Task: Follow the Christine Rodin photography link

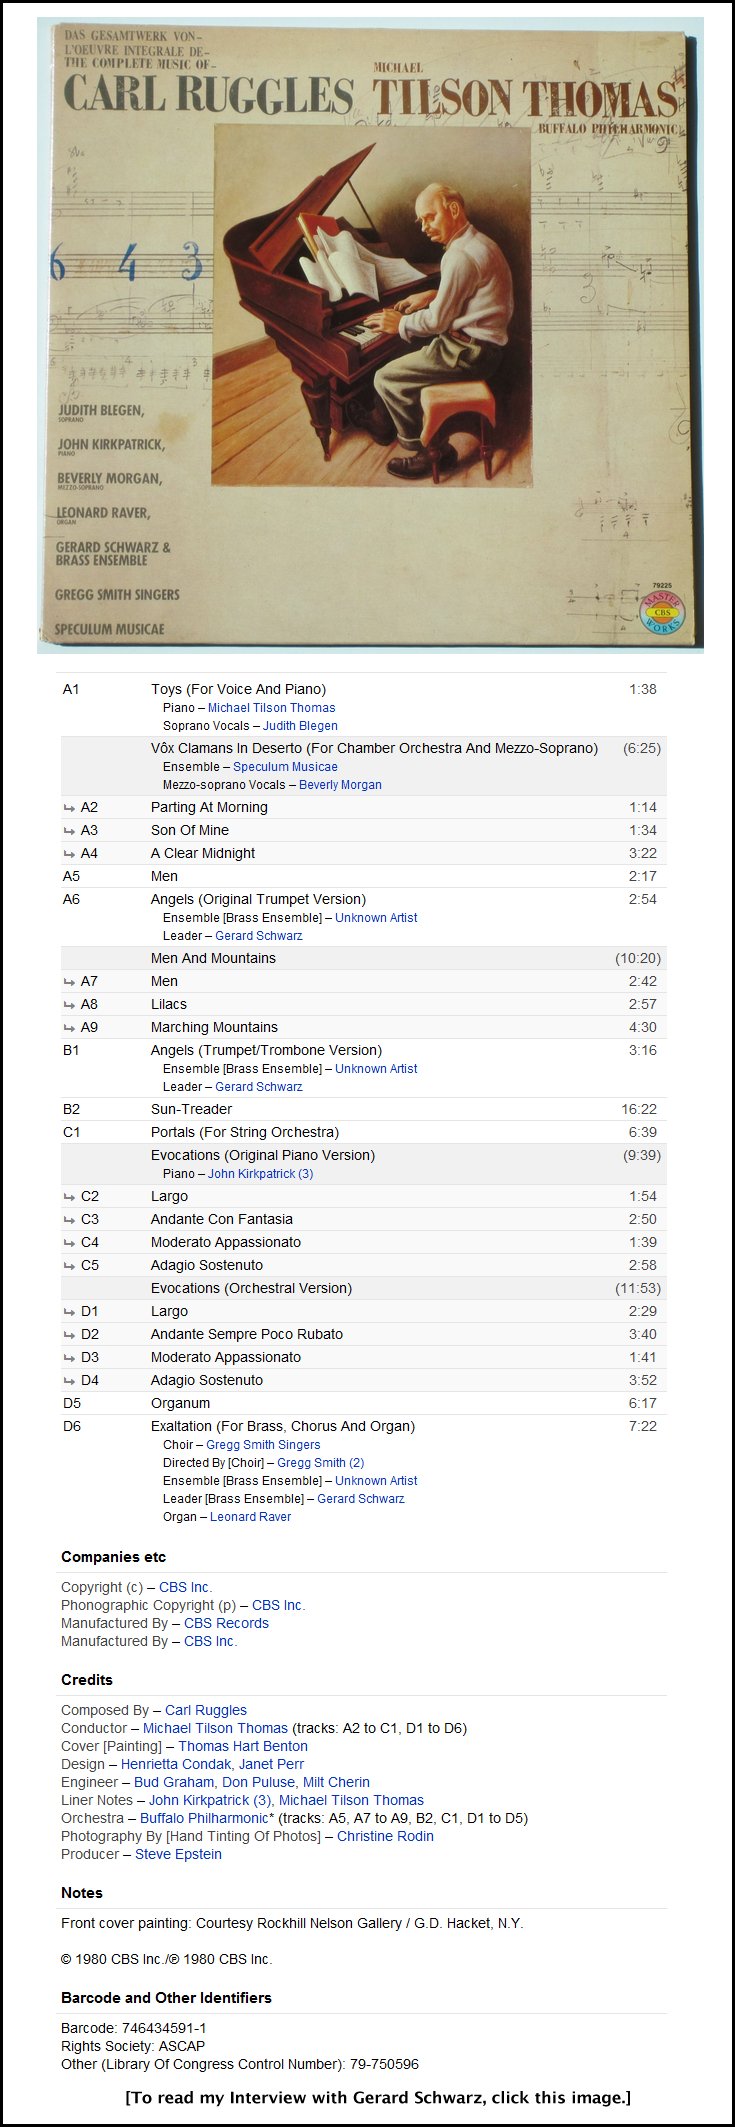Action: [385, 1836]
